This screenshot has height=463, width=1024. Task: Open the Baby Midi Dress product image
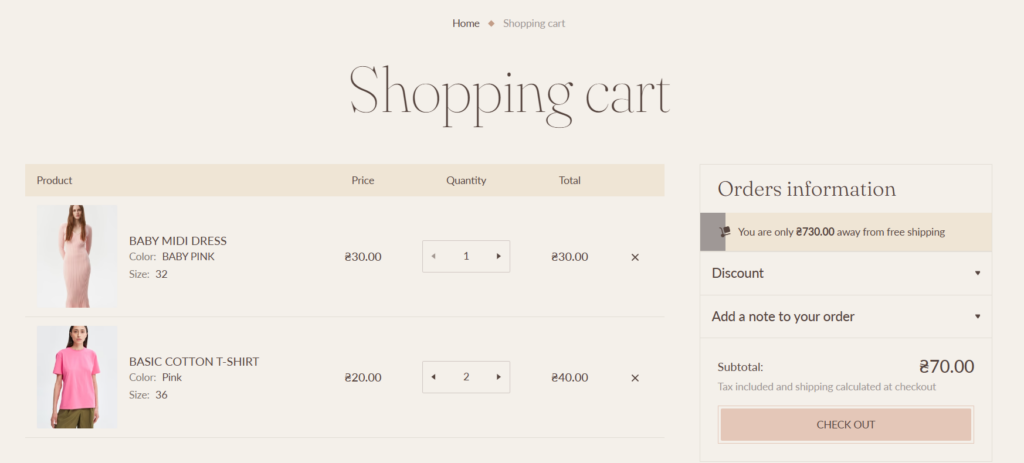click(x=77, y=256)
